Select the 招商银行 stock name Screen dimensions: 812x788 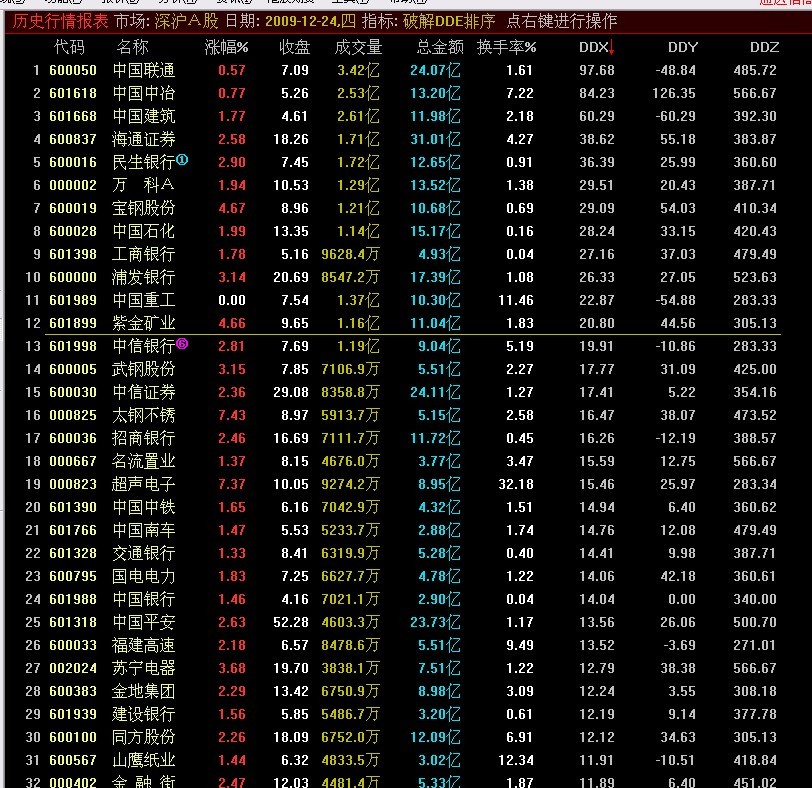click(144, 438)
